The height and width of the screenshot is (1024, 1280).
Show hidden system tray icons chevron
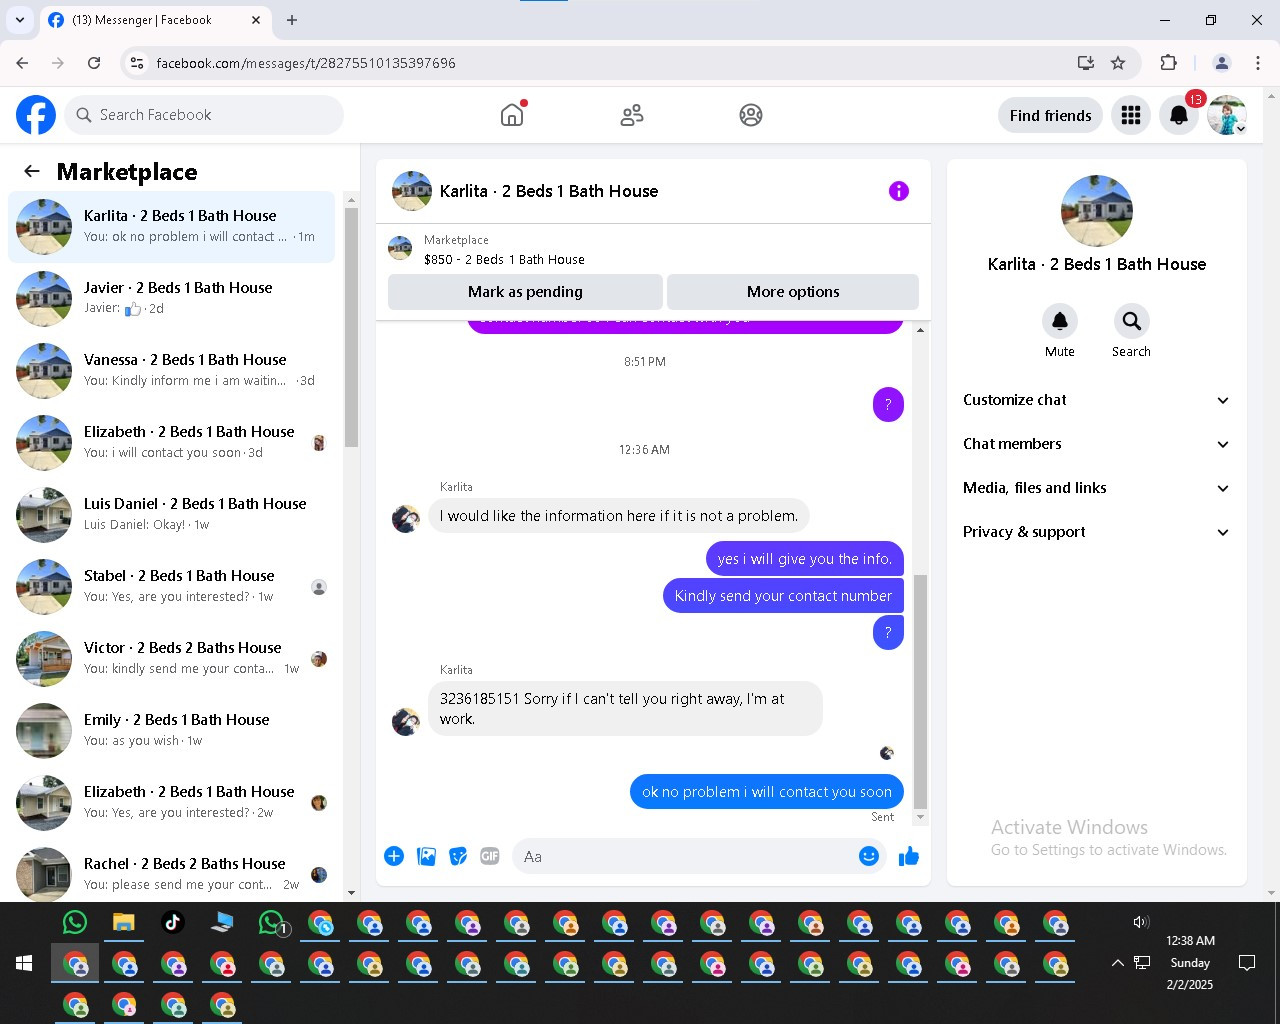tap(1117, 963)
